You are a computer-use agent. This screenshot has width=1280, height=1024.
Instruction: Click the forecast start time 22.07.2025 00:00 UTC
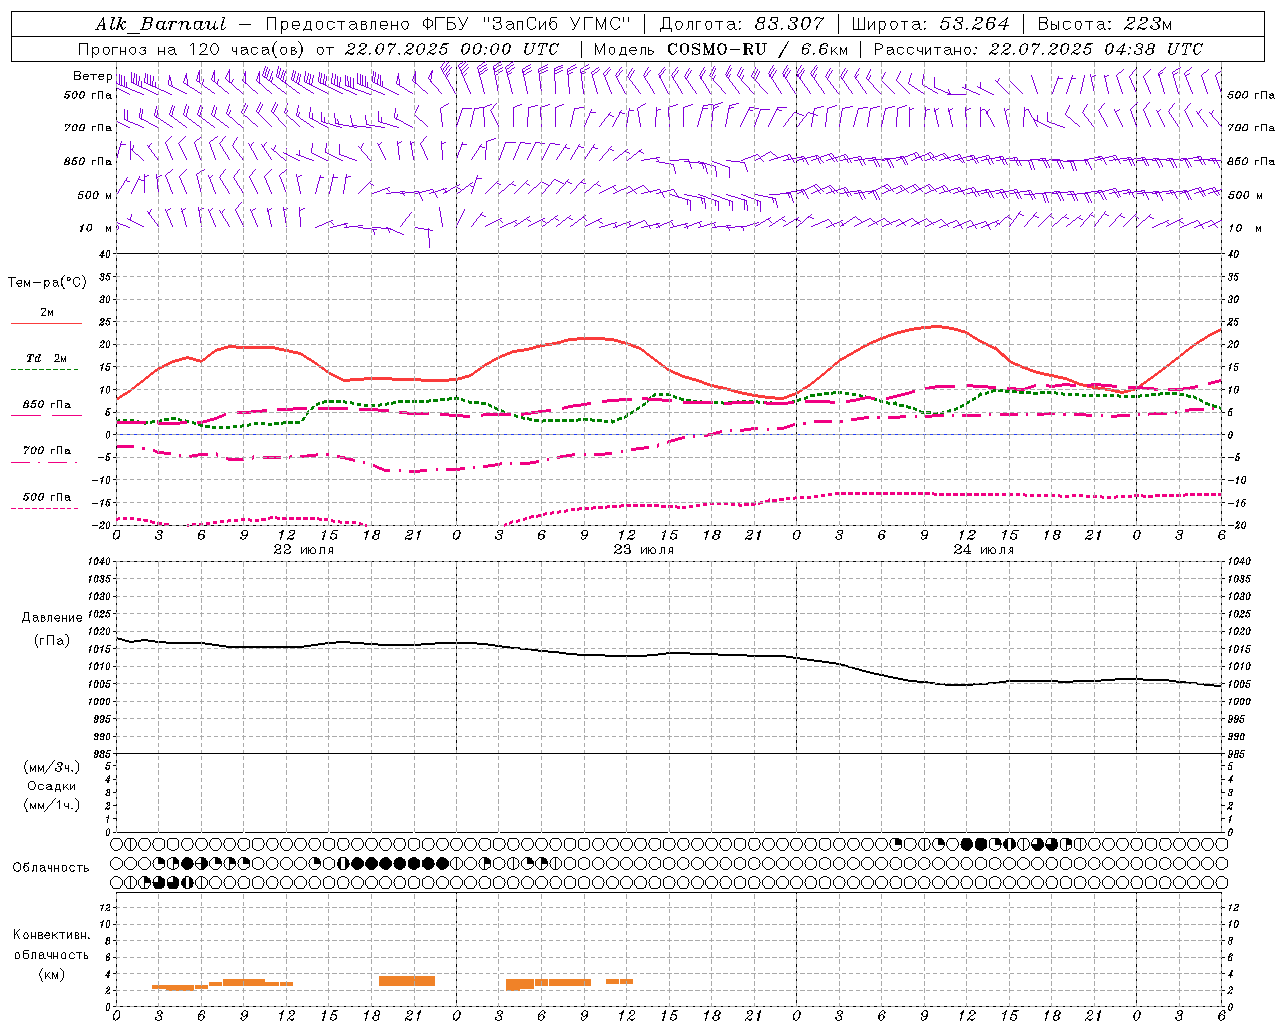(452, 49)
